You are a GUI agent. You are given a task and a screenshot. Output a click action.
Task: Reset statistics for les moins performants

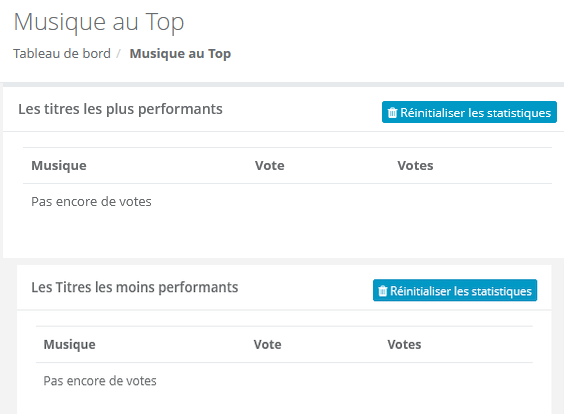(x=455, y=290)
